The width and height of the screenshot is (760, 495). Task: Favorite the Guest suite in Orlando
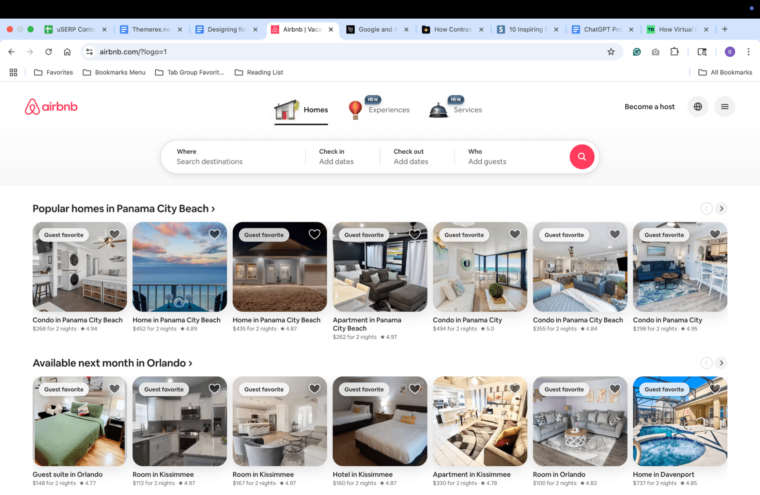tap(114, 389)
